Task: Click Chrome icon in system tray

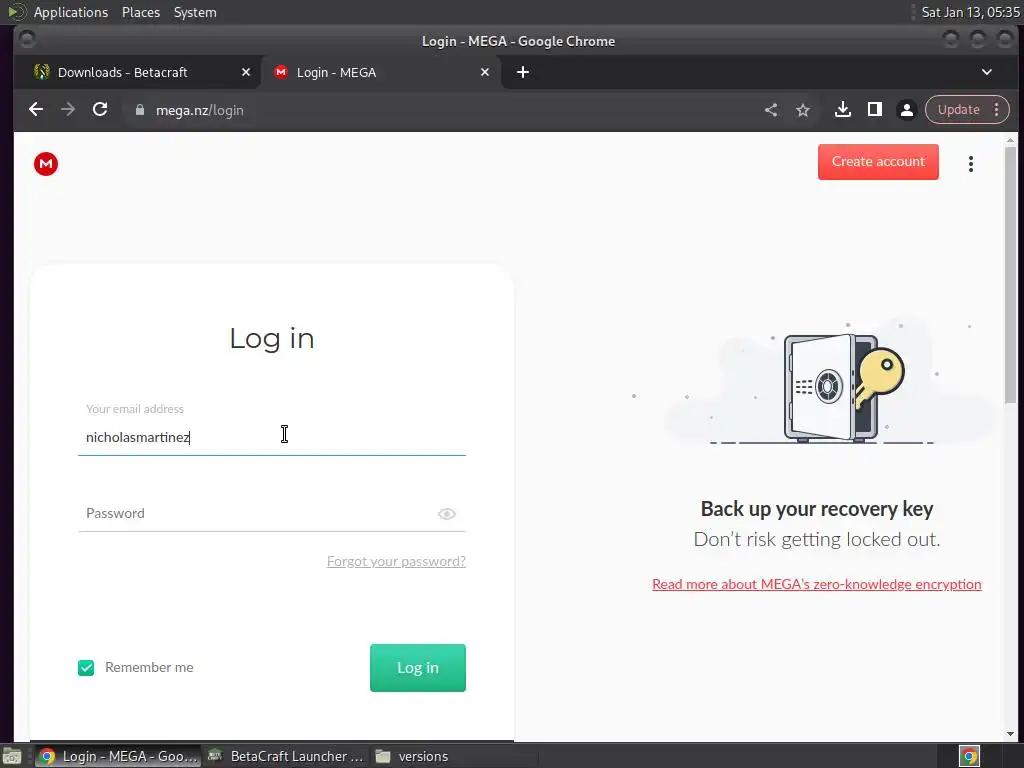Action: click(970, 756)
